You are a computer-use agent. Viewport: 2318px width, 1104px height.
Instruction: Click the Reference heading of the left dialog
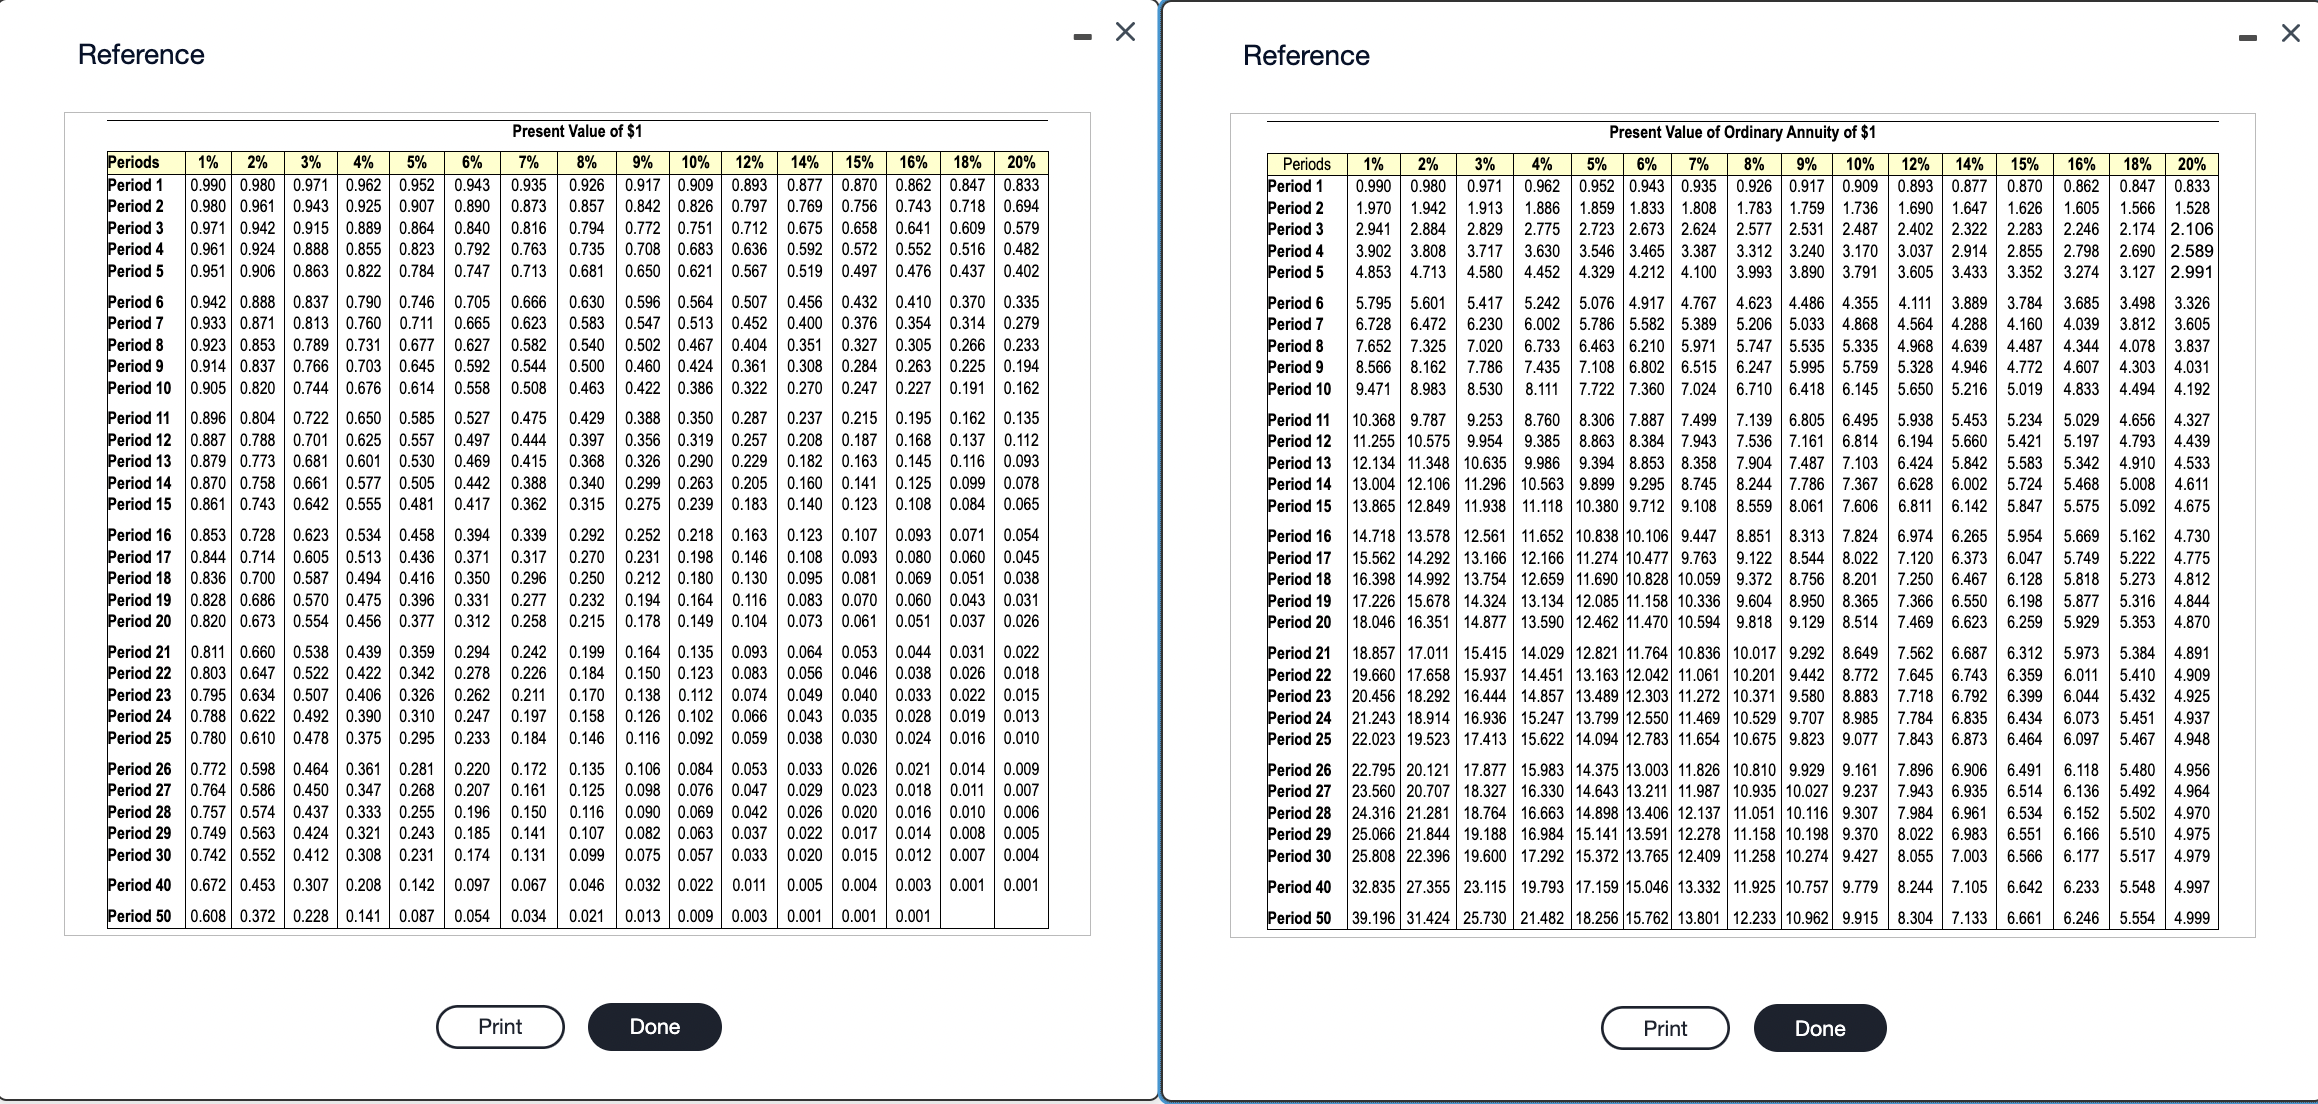(142, 53)
